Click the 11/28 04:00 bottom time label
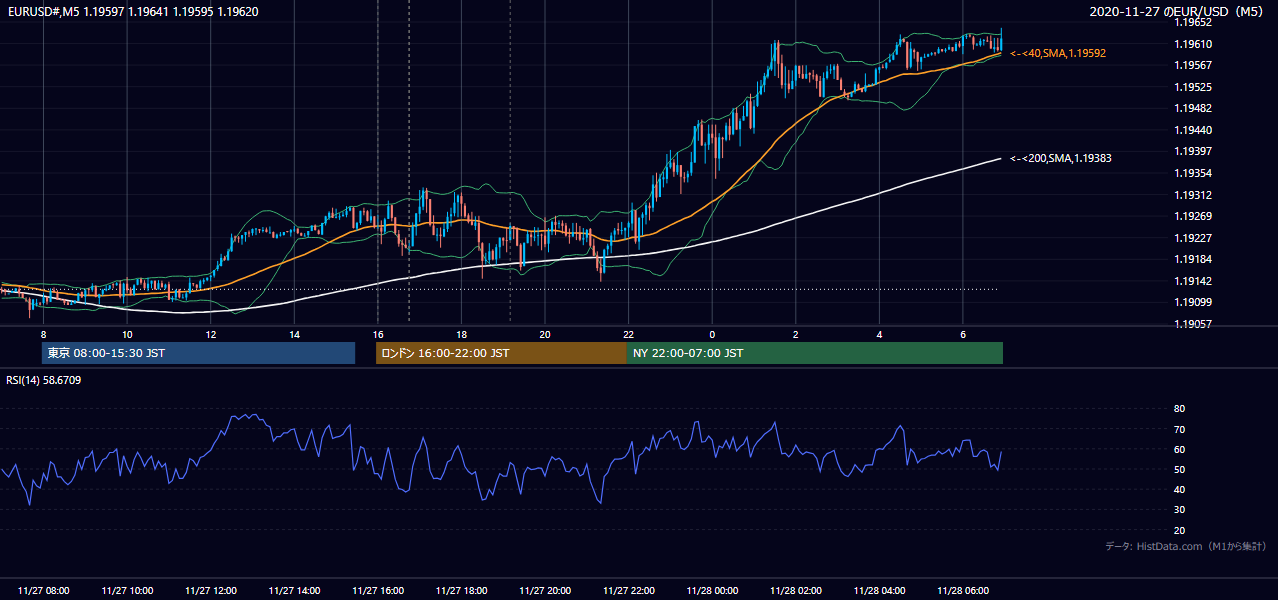Screen dimensions: 1278x600 (880, 591)
